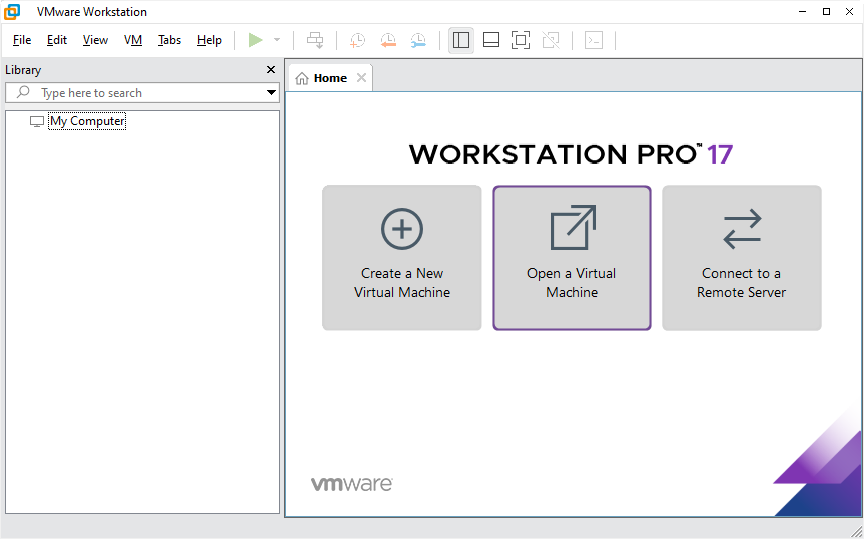Click the Take Snapshot clock icon
This screenshot has height=539, width=864.
click(357, 40)
